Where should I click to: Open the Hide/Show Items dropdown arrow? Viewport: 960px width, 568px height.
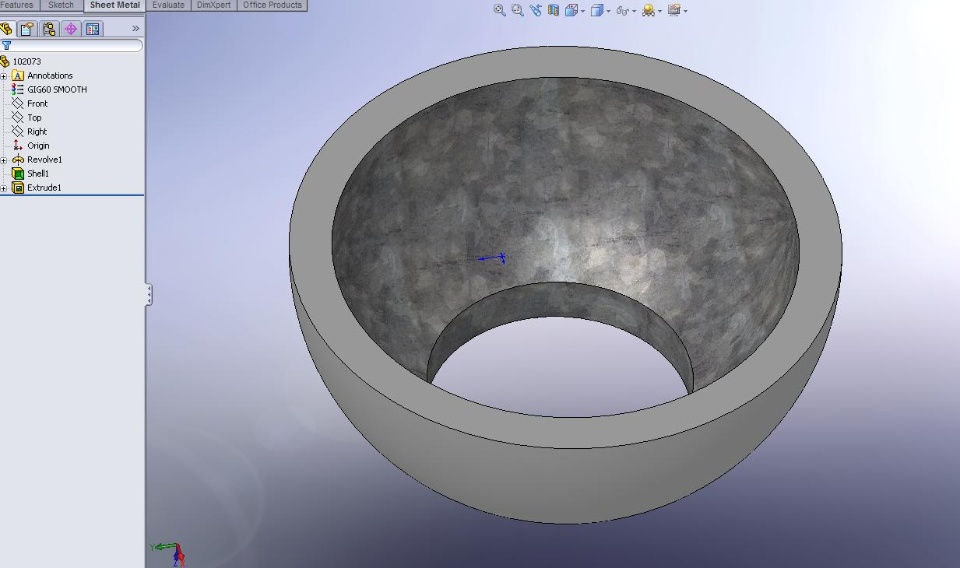click(634, 11)
